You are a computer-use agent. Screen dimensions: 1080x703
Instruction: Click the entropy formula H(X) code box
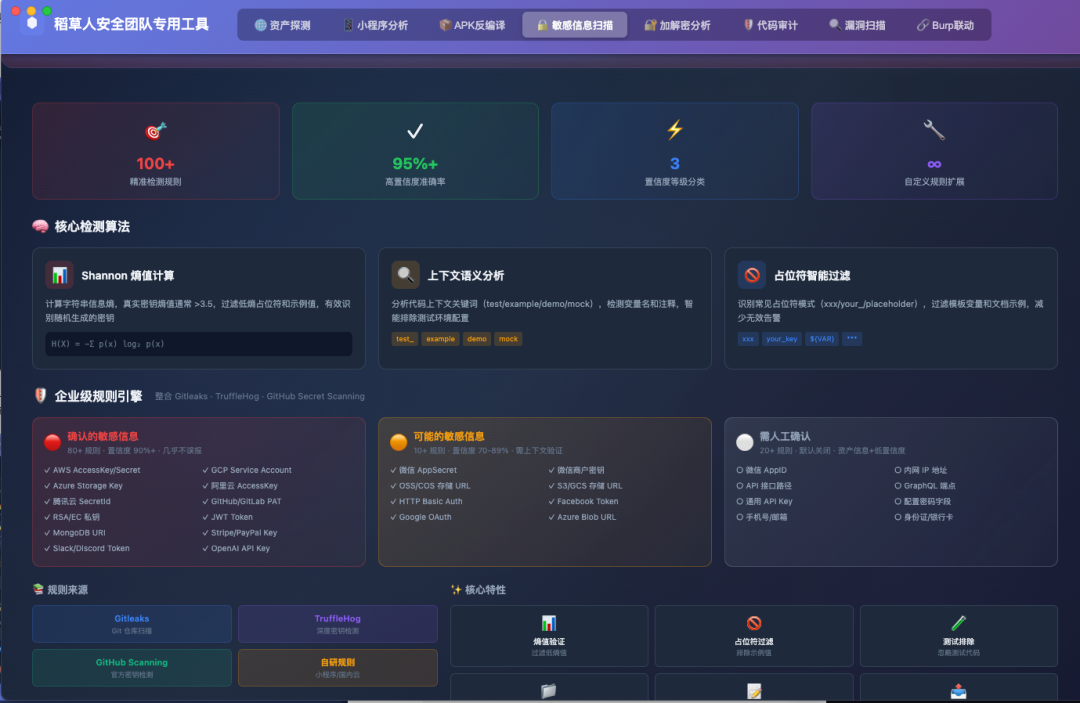198,344
